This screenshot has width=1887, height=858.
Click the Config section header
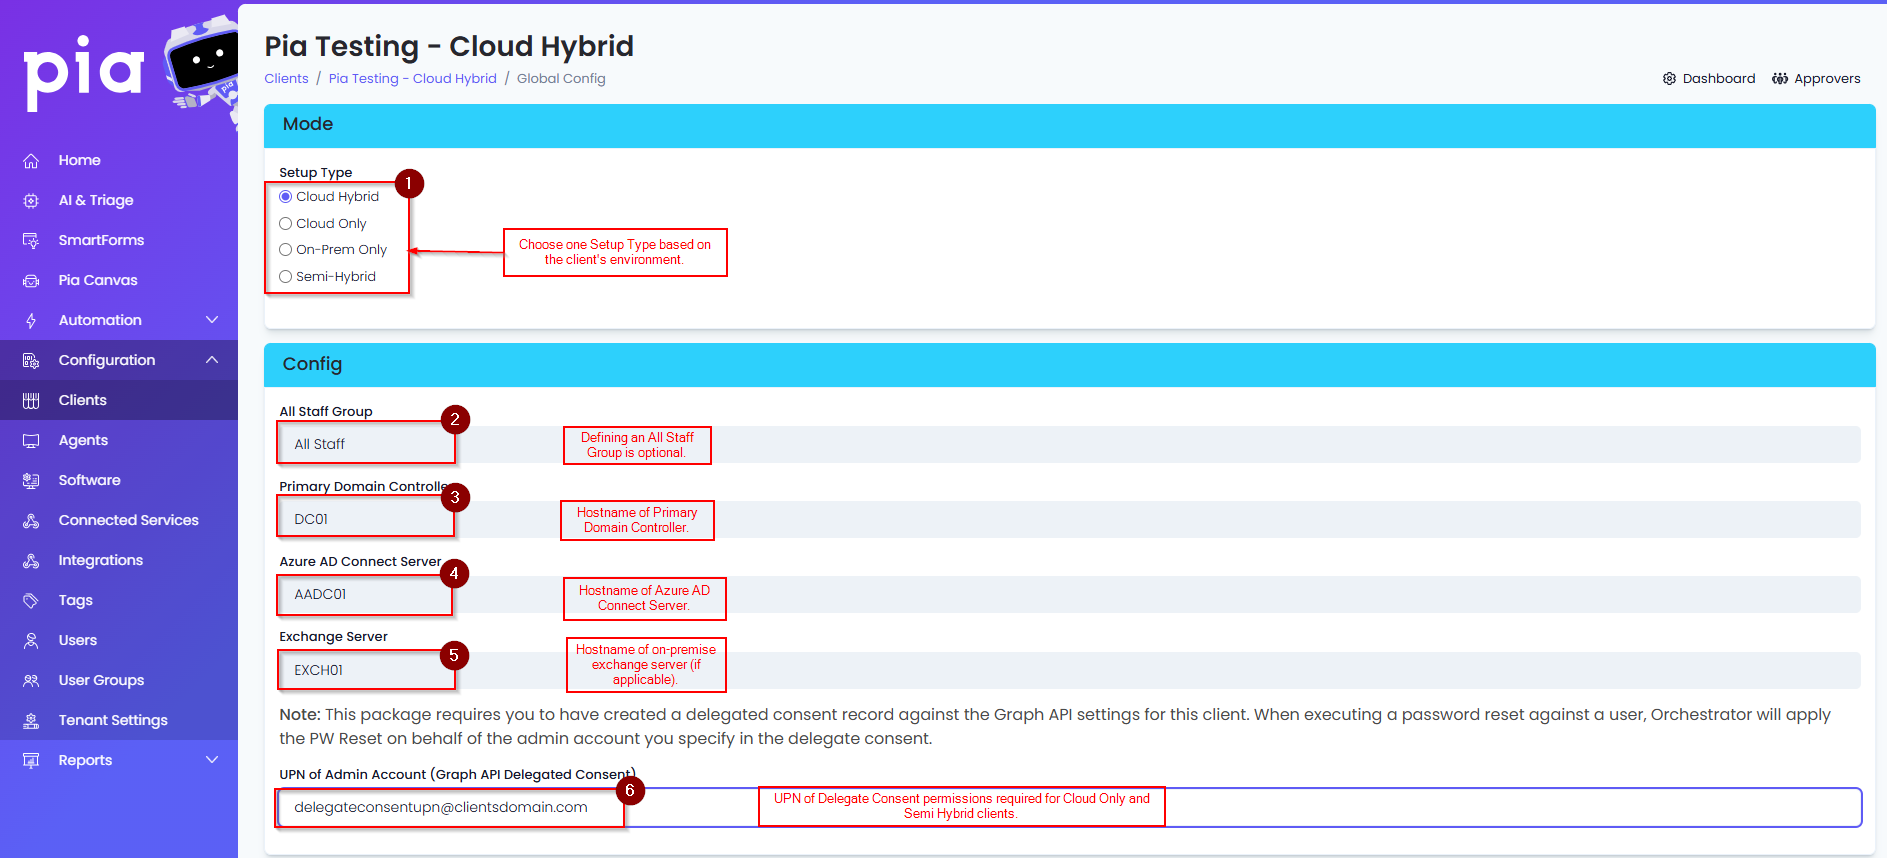[x=1070, y=365]
